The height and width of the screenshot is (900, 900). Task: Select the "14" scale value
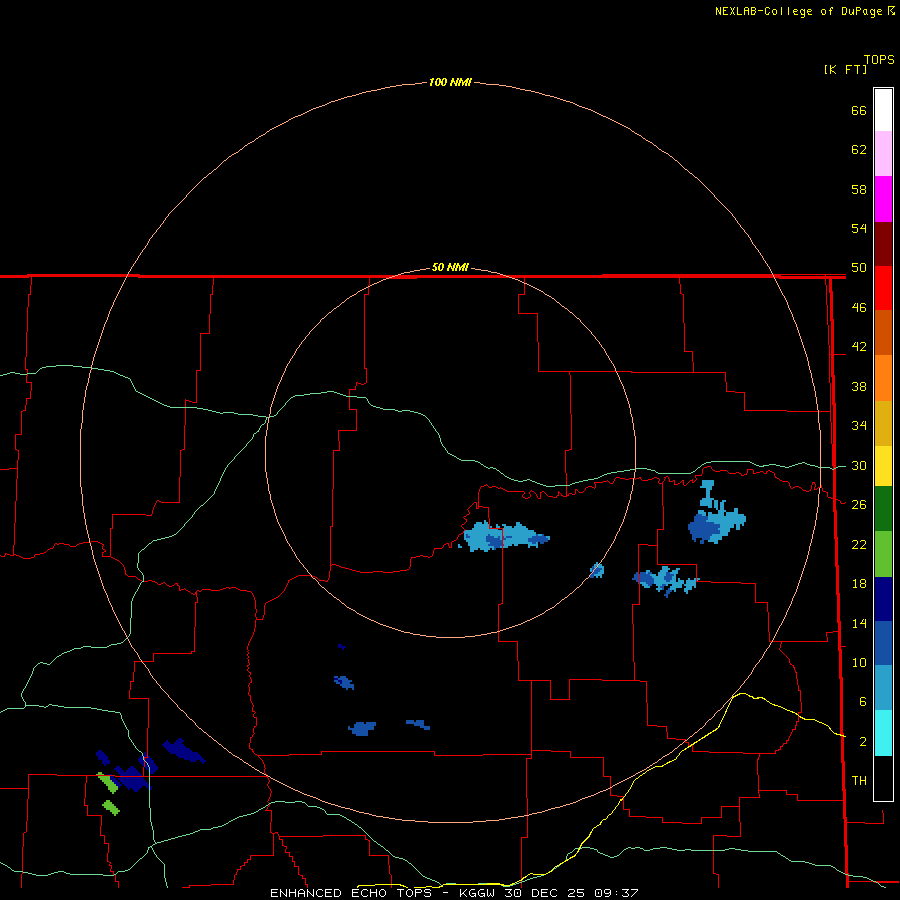click(x=859, y=623)
